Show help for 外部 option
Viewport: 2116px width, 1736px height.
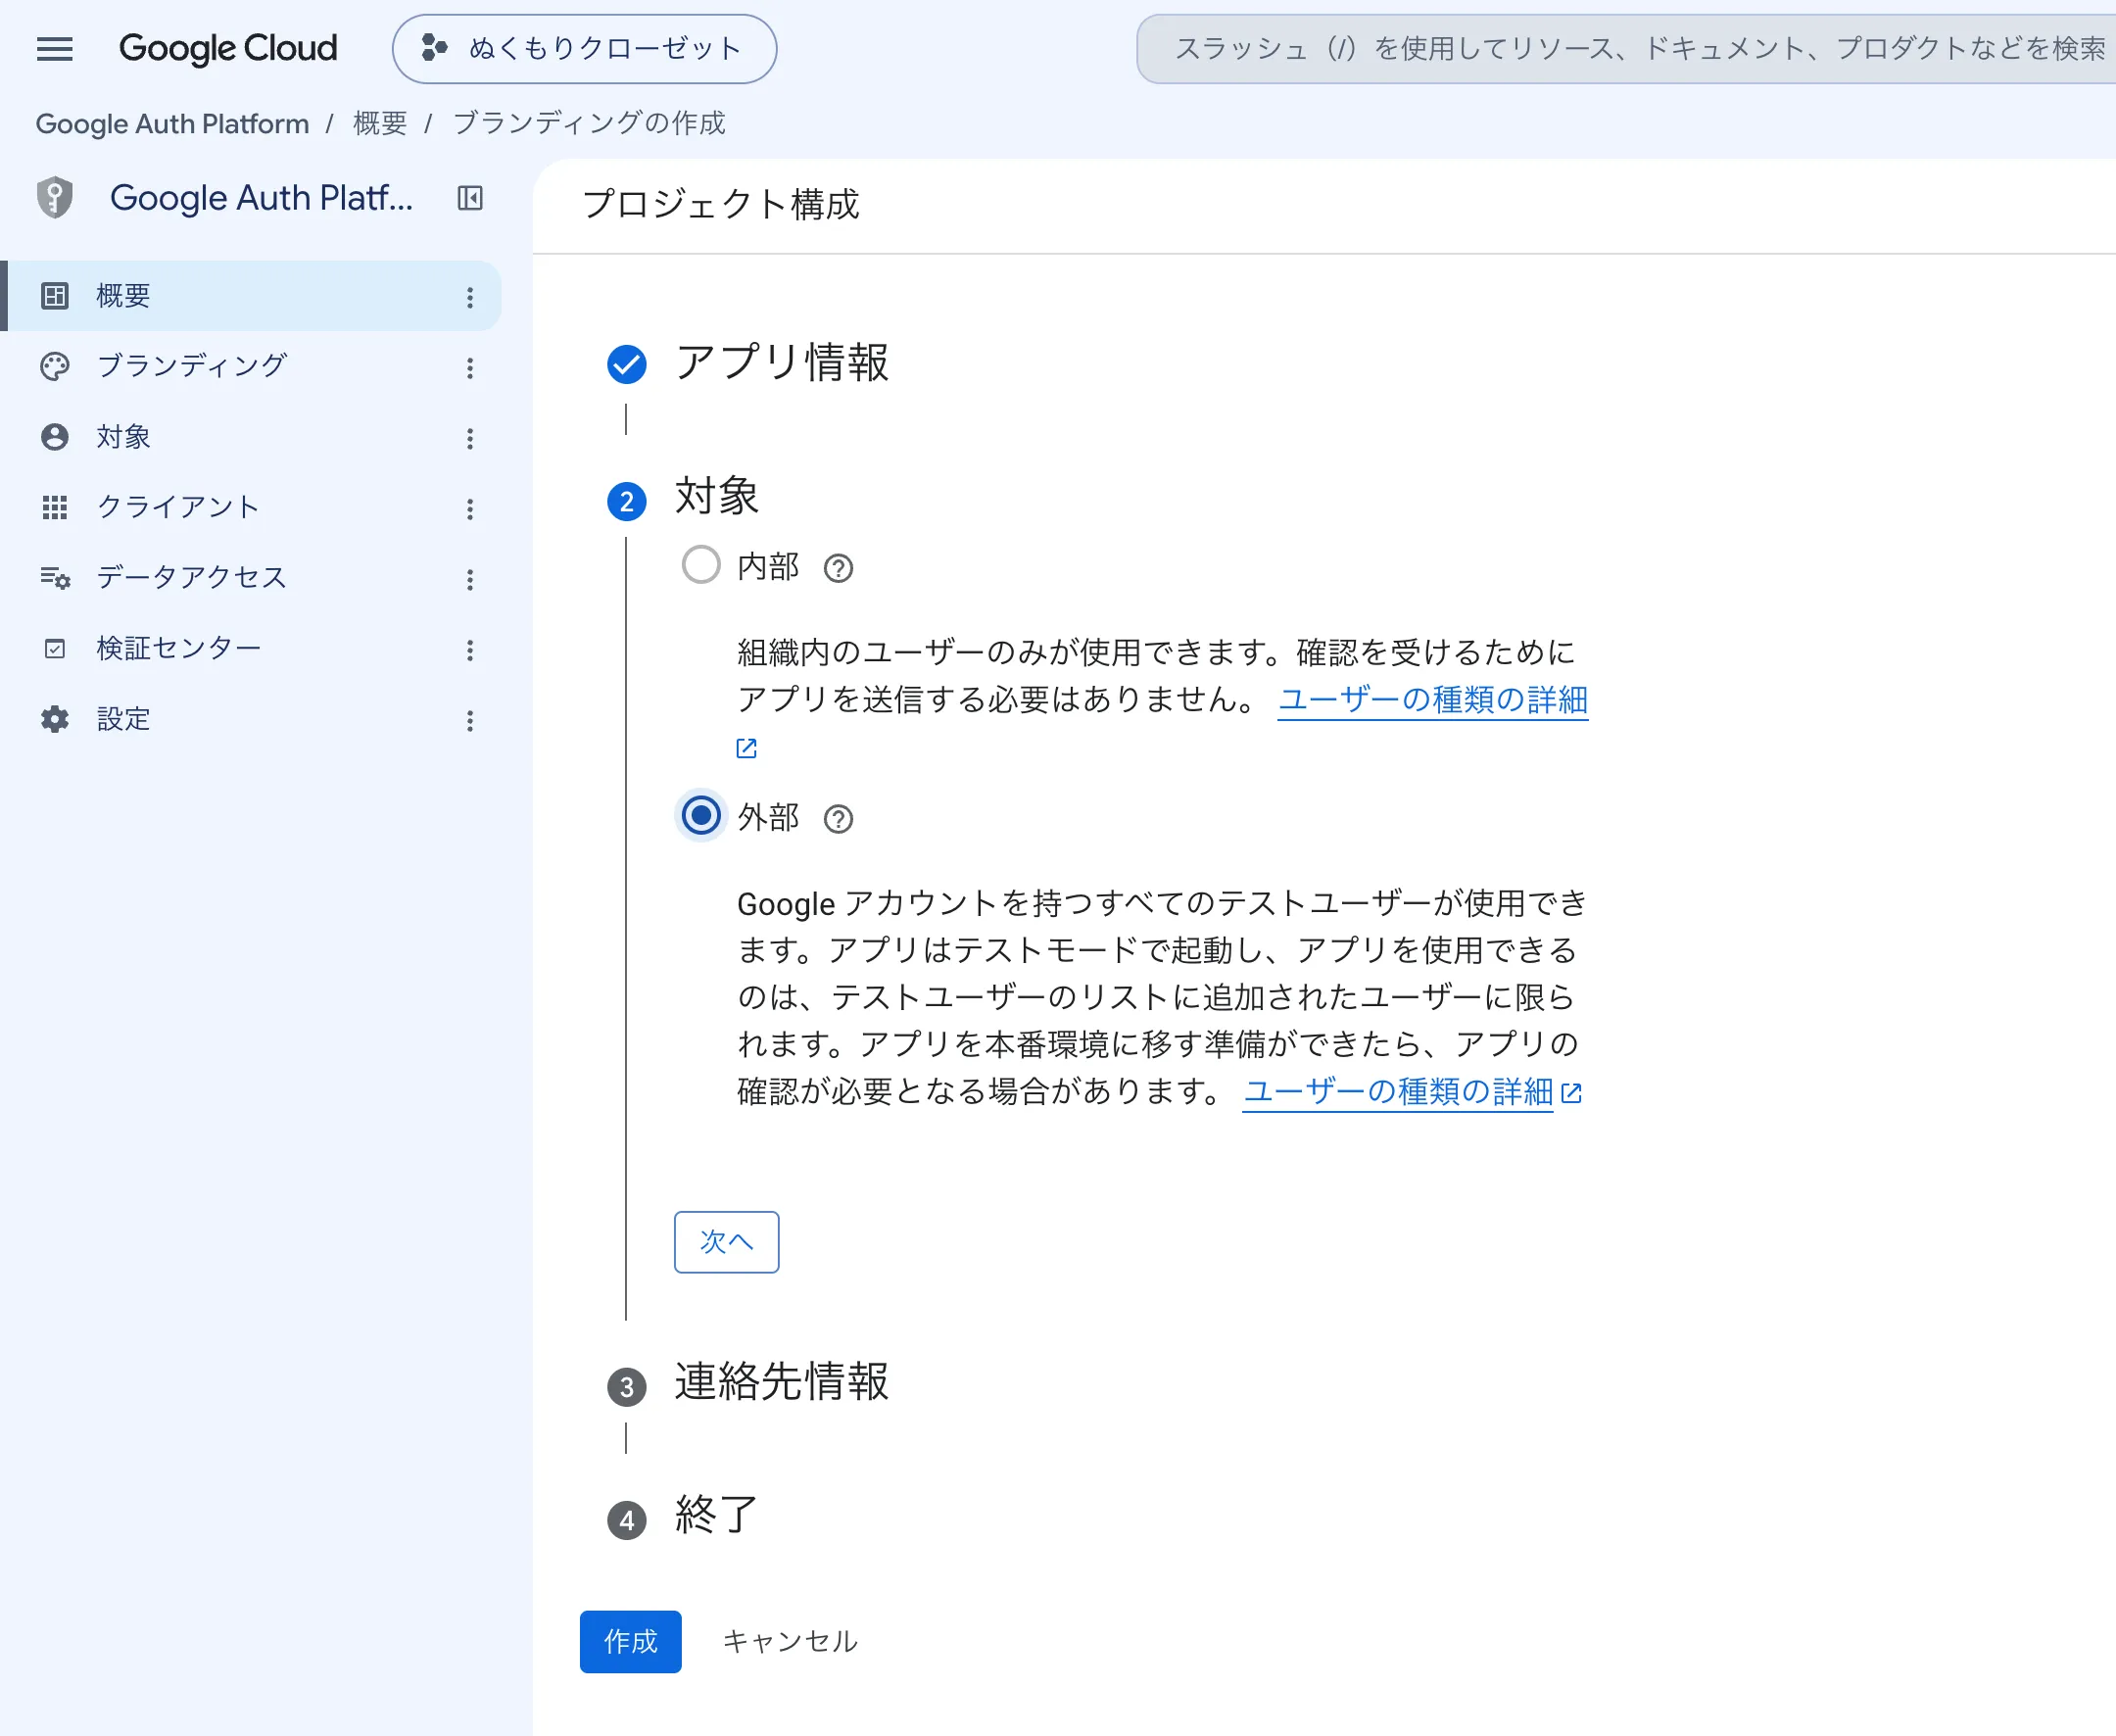(838, 819)
